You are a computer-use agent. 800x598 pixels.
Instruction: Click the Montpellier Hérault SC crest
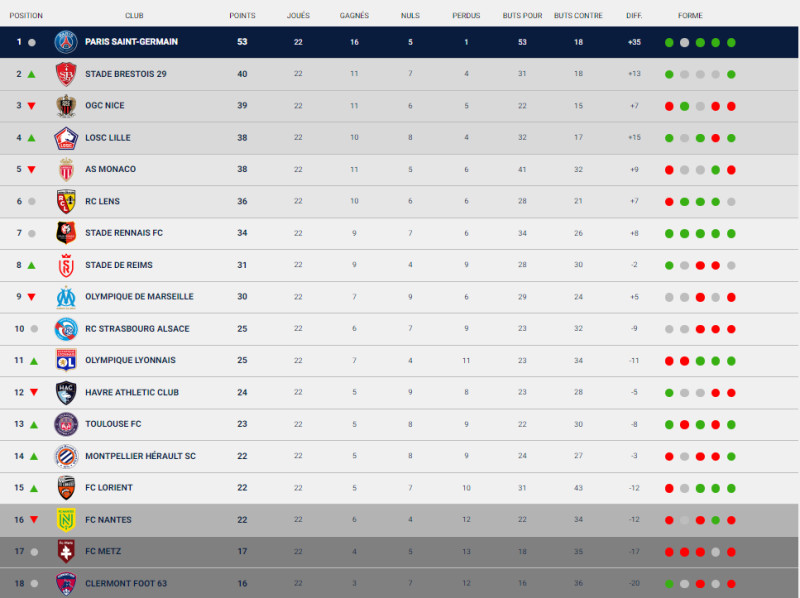(66, 456)
